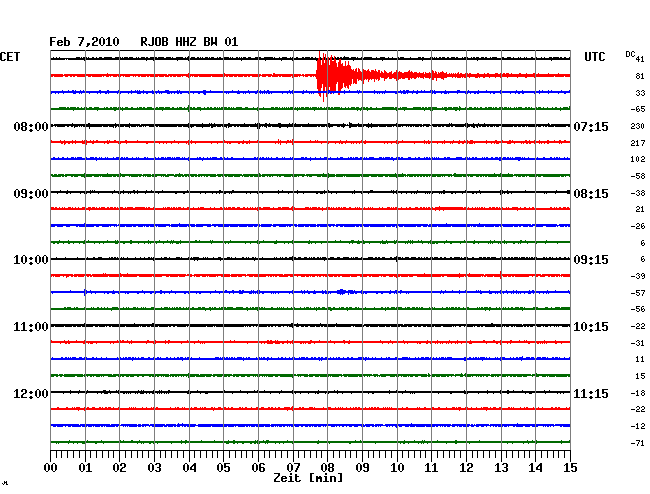650x494 pixels.
Task: Select minute 05 on the time axis
Action: (223, 467)
